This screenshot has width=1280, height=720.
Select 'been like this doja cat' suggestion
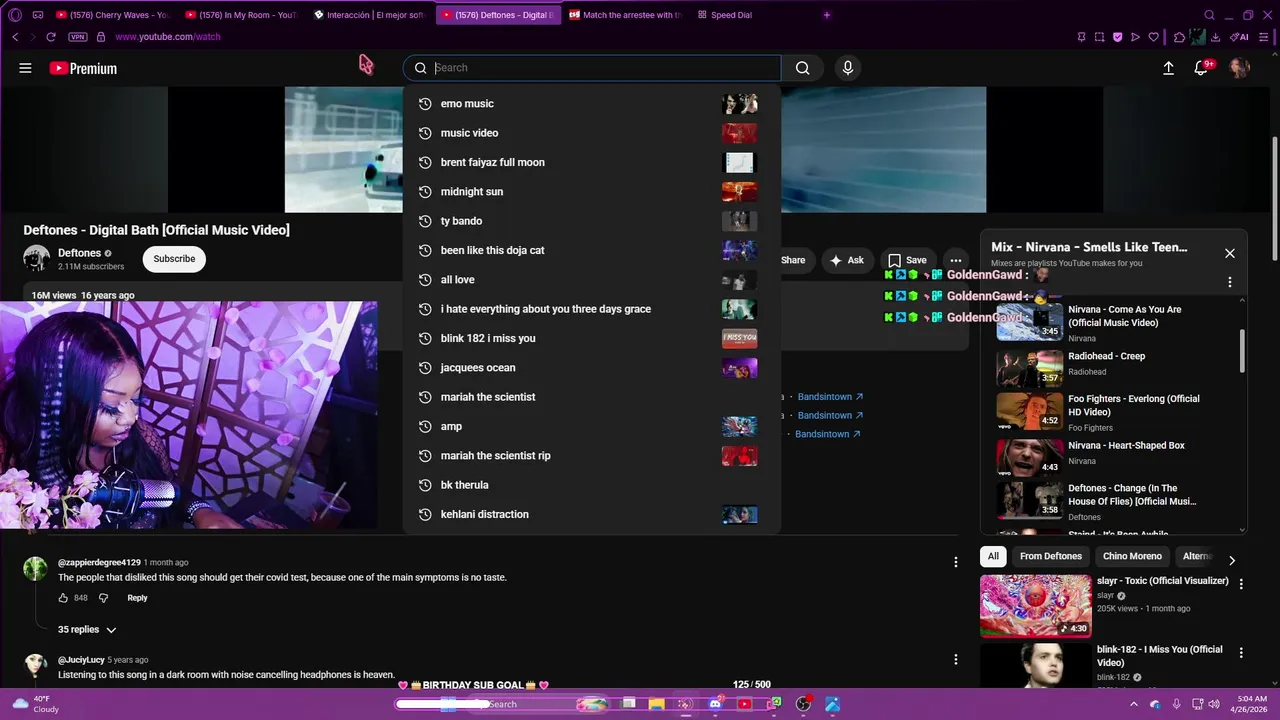(x=591, y=250)
